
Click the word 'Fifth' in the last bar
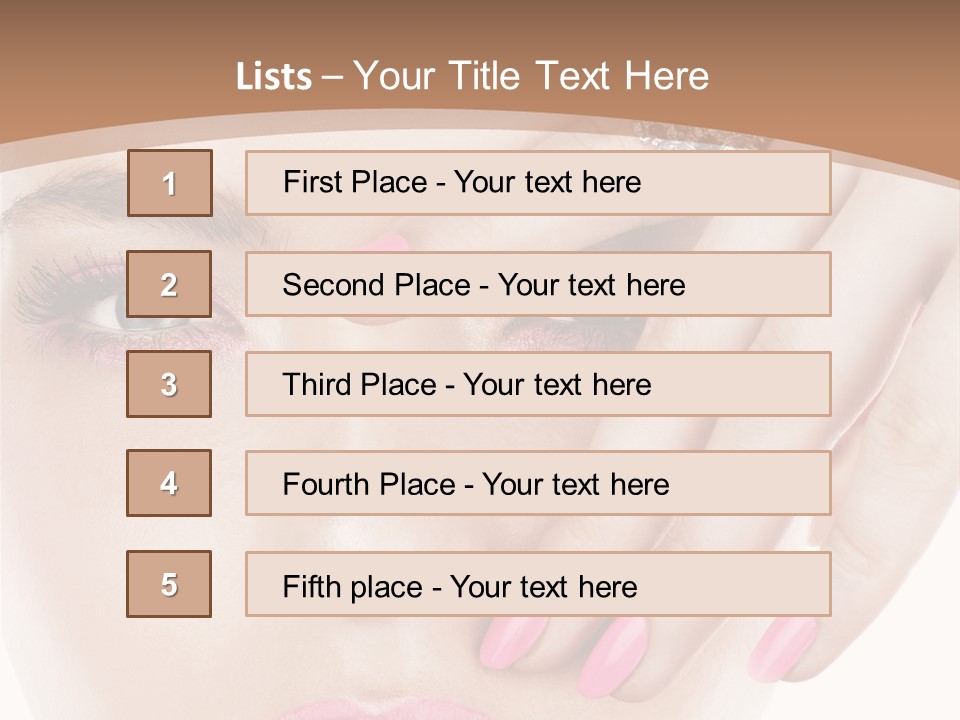[311, 587]
